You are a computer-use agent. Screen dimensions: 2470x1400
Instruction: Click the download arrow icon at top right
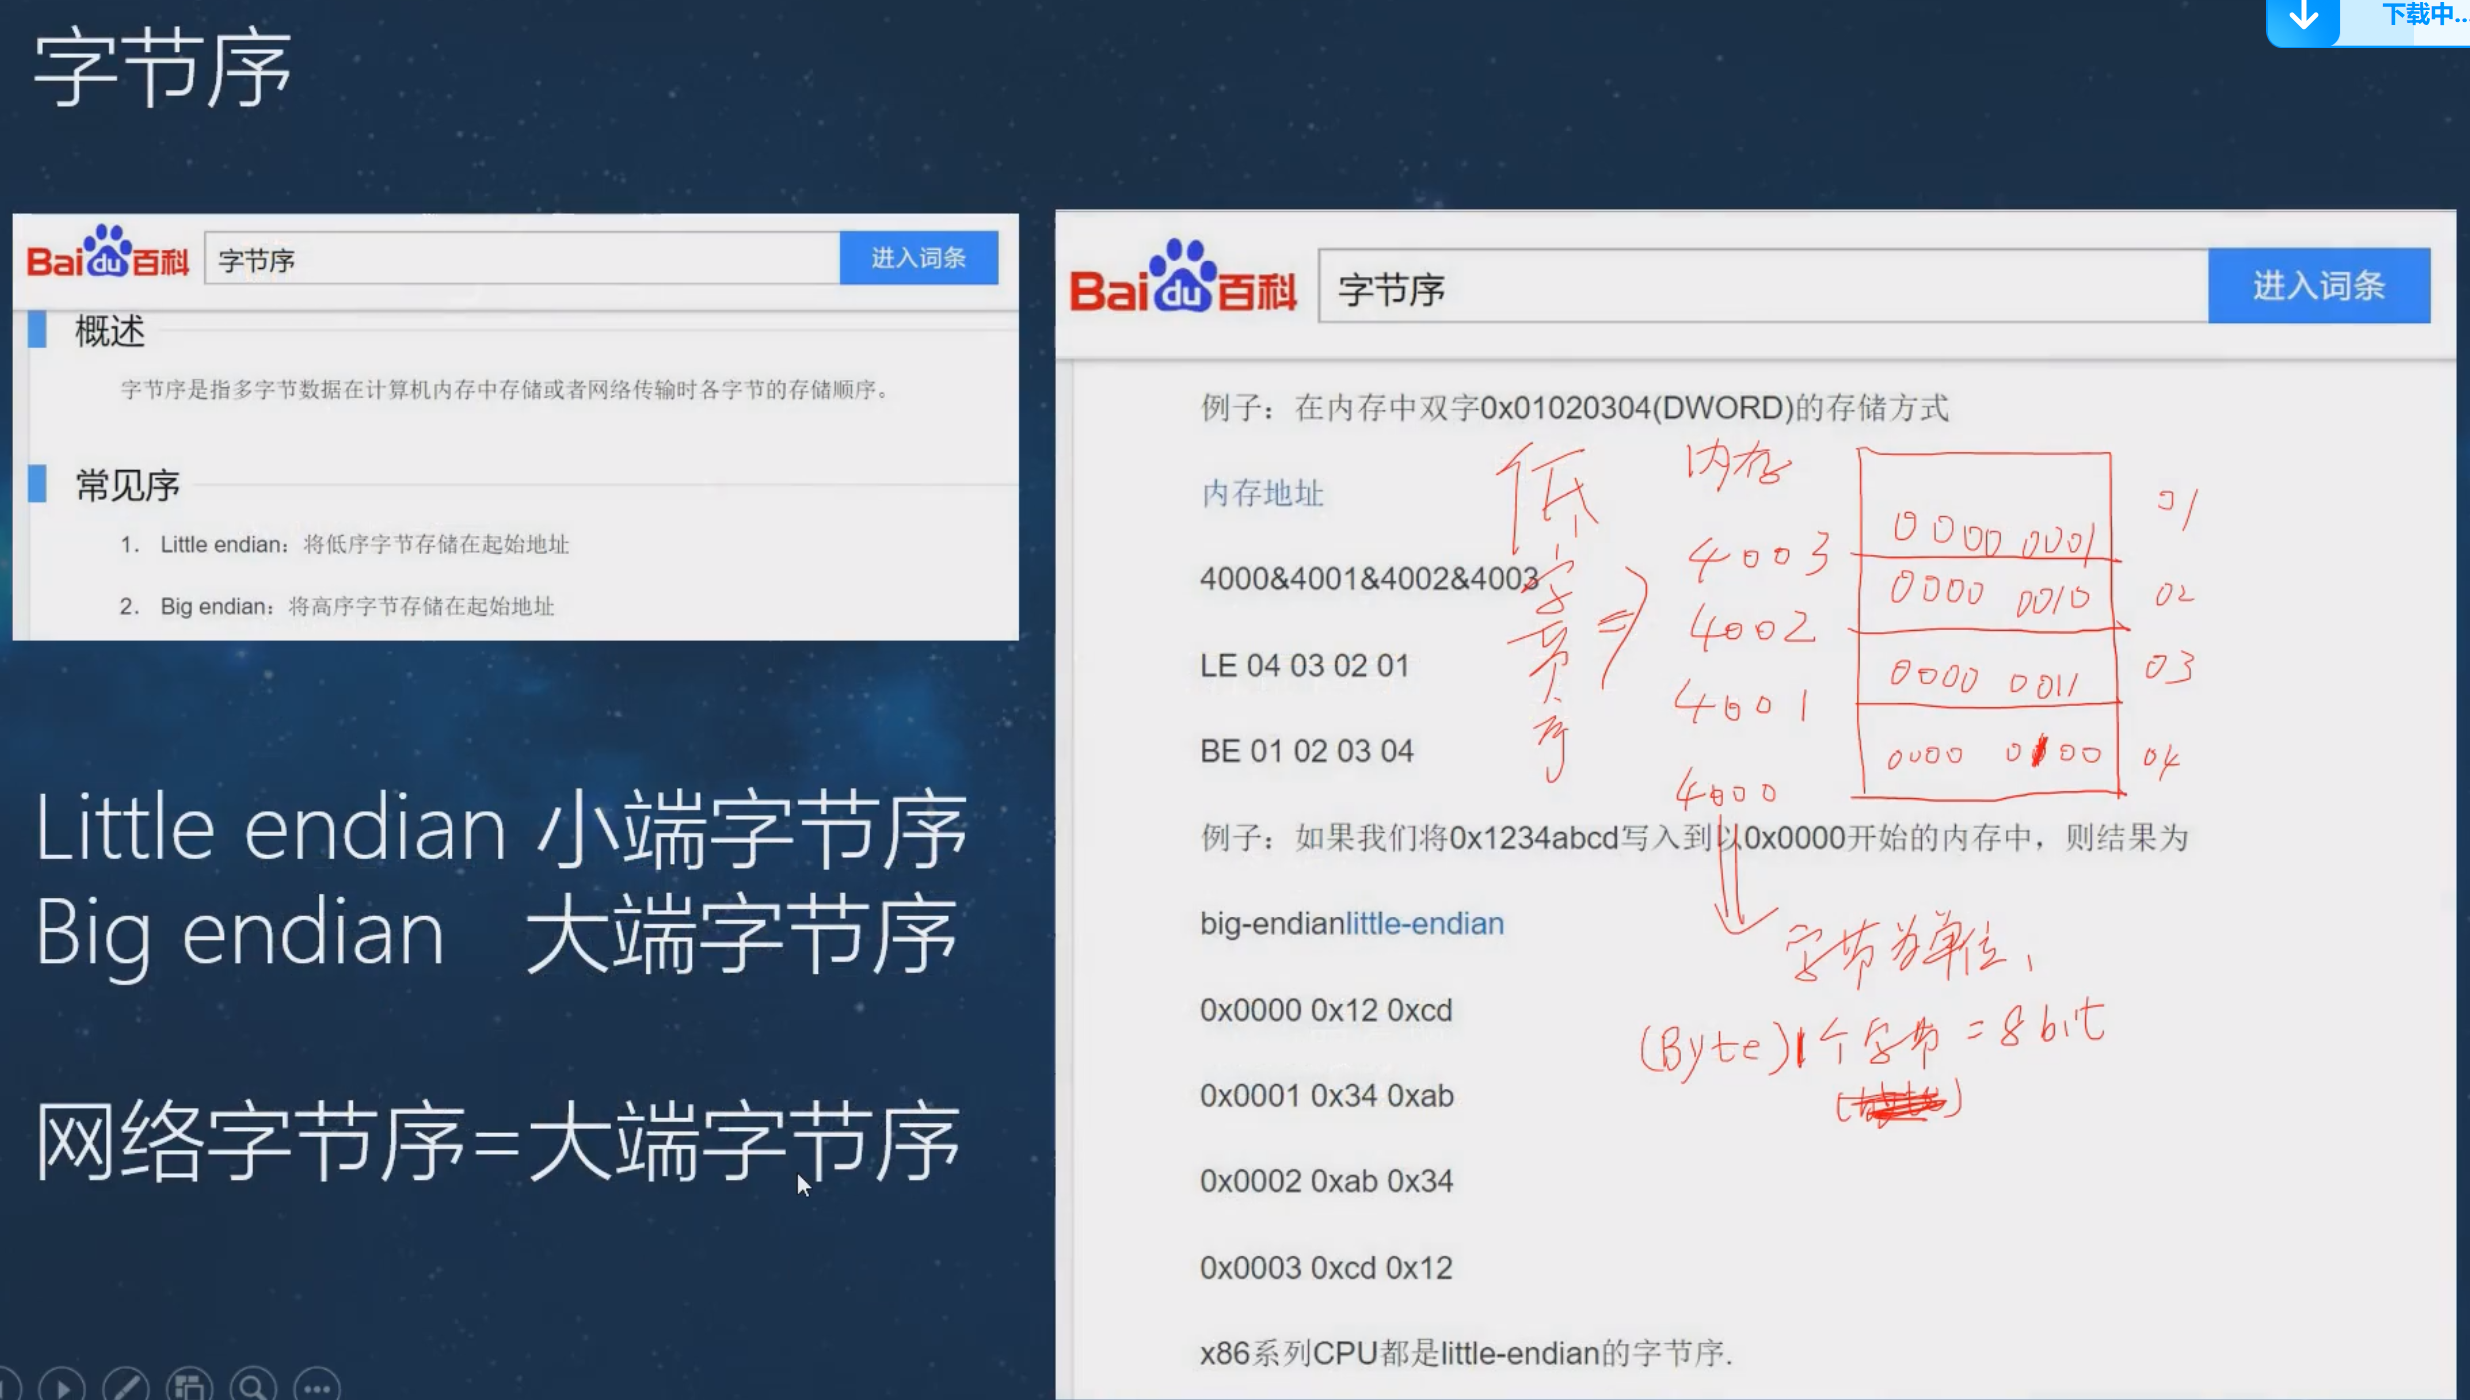point(2303,18)
